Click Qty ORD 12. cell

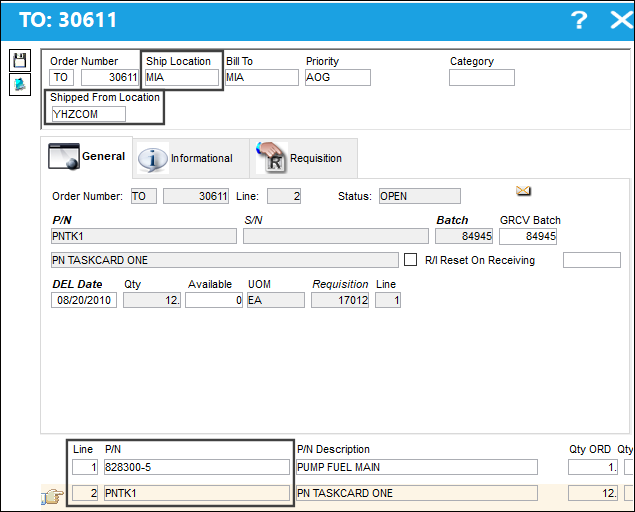(593, 493)
